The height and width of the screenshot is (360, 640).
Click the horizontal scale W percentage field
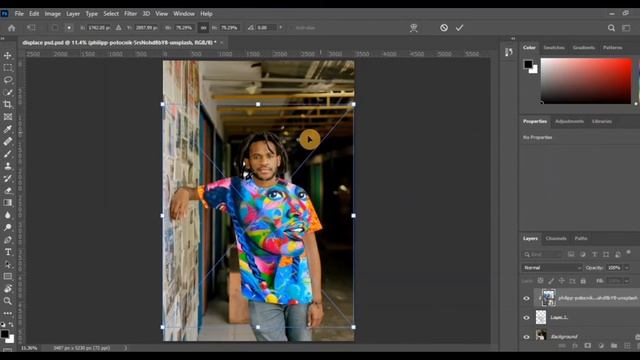[x=184, y=28]
